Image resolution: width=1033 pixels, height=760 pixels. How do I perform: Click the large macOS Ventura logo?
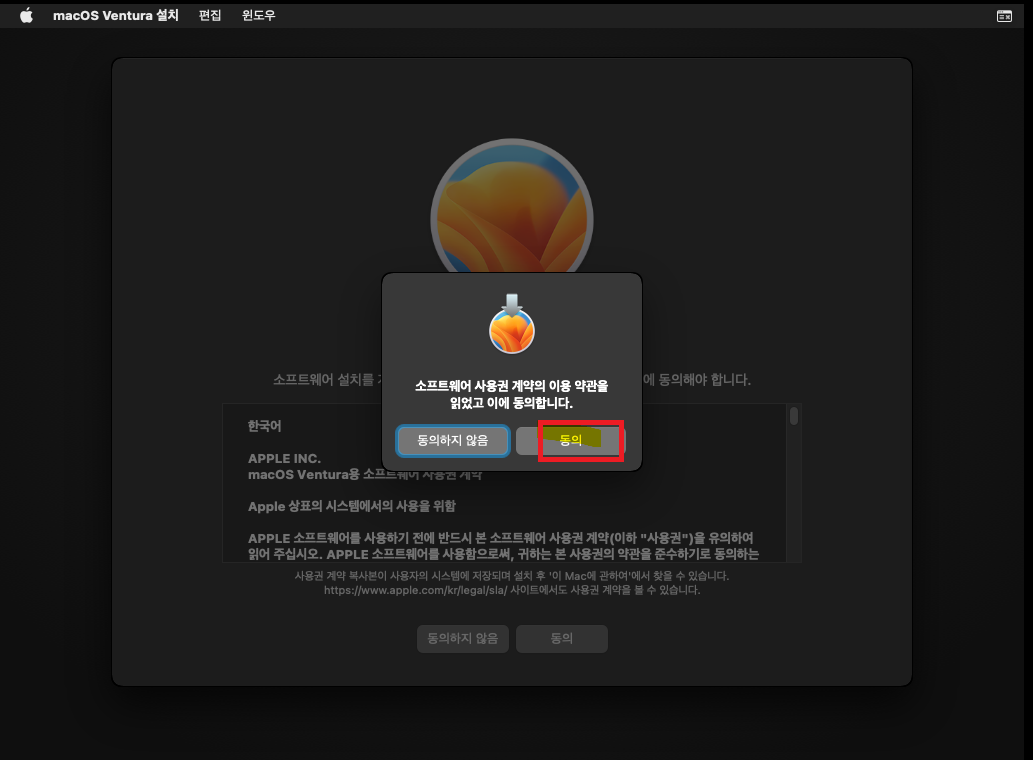pos(512,205)
